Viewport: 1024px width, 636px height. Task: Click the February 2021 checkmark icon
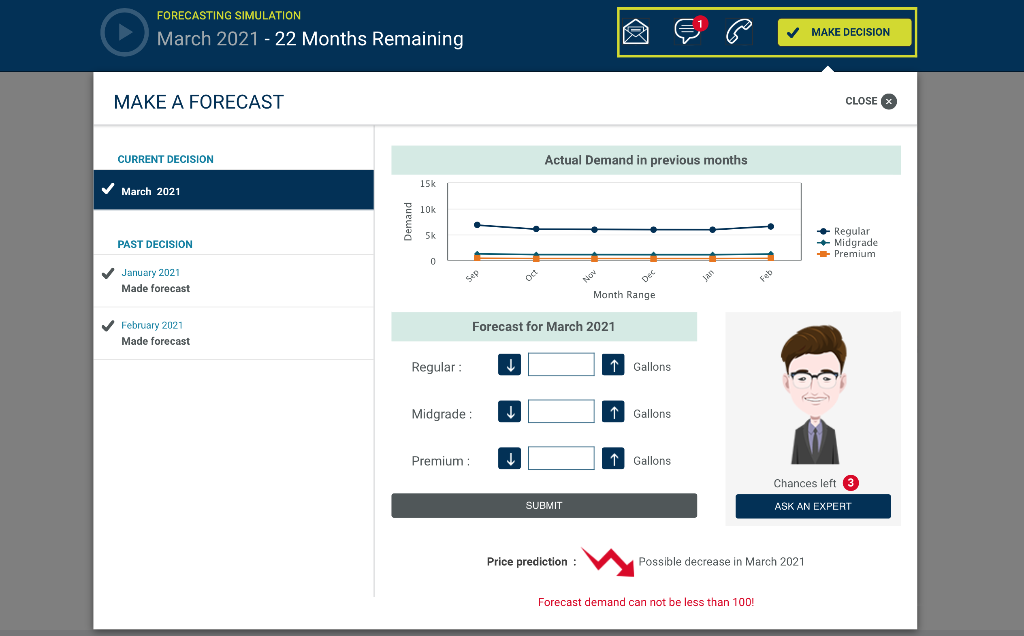pyautogui.click(x=108, y=325)
